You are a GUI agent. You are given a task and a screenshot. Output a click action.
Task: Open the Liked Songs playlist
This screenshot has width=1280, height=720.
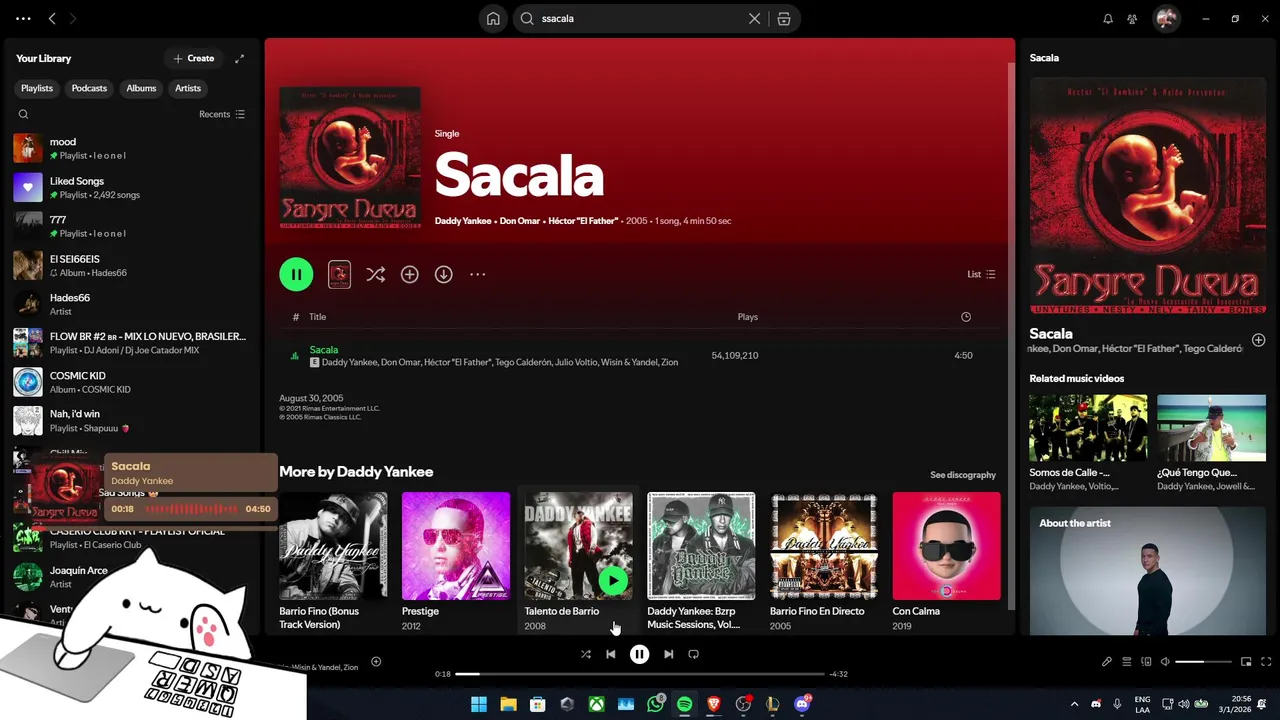(131, 187)
